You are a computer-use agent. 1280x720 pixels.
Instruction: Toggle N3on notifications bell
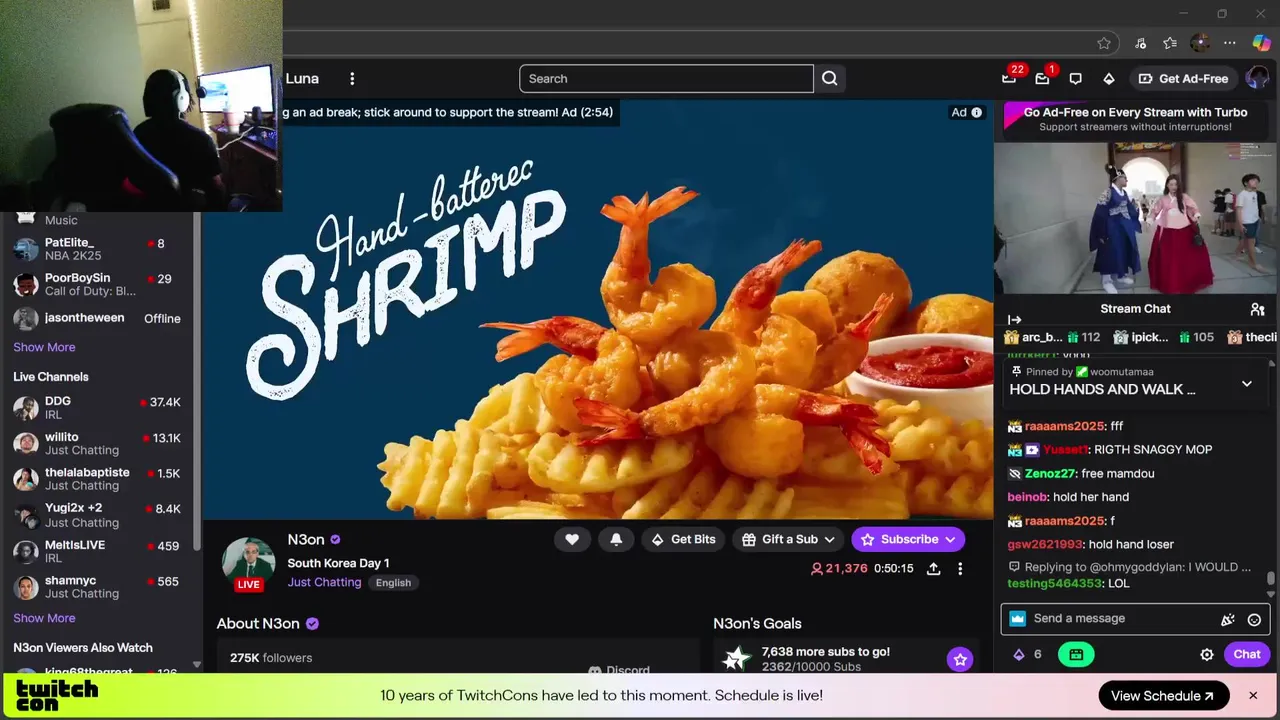point(616,539)
